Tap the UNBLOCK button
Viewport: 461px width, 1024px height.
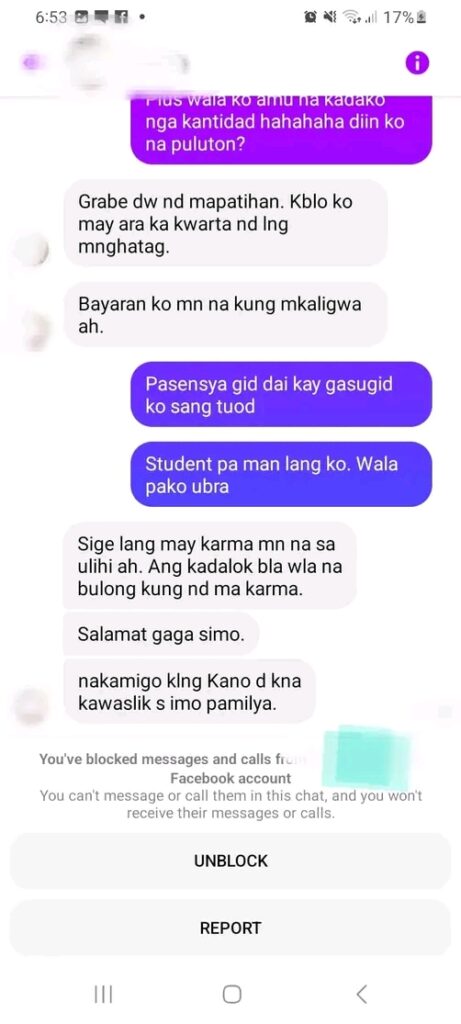pyautogui.click(x=230, y=861)
